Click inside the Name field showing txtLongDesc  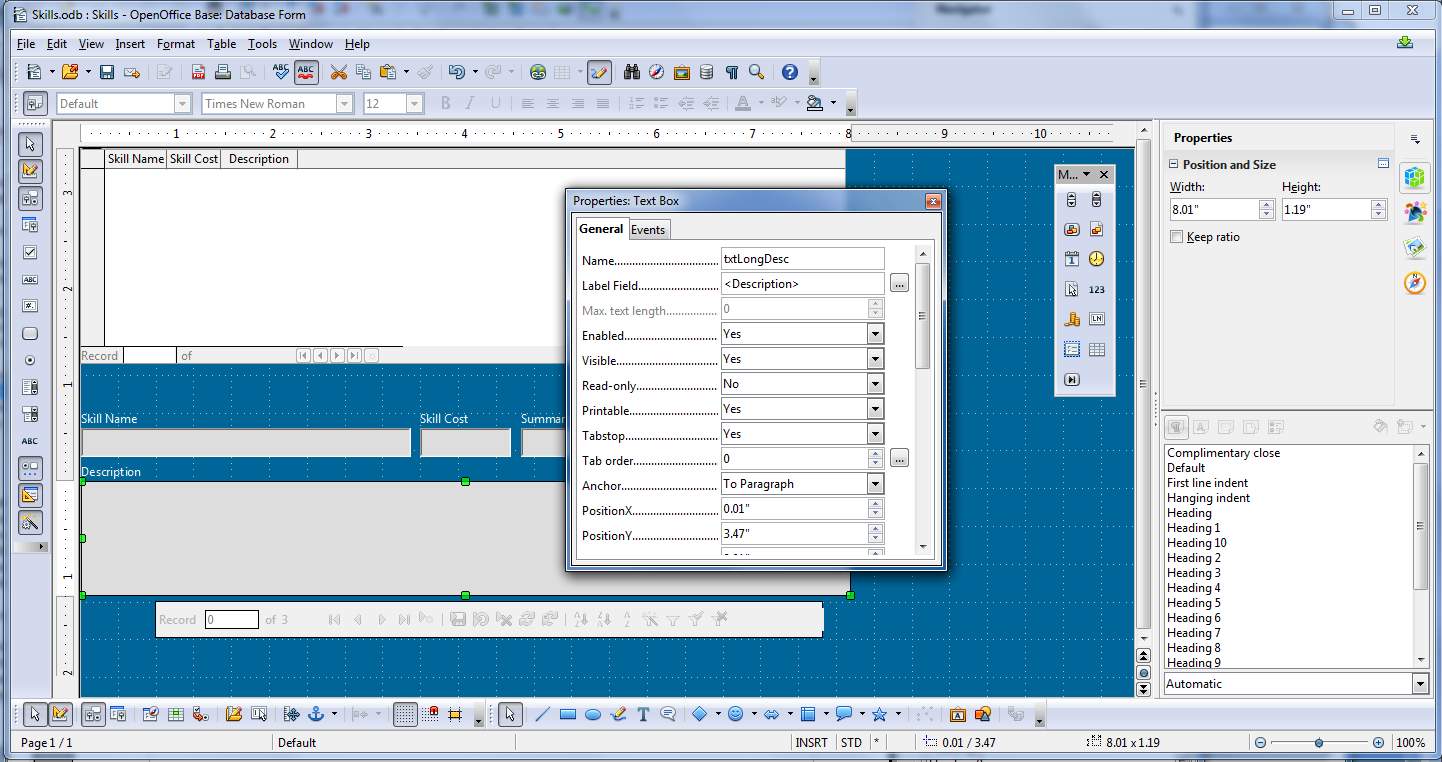800,258
